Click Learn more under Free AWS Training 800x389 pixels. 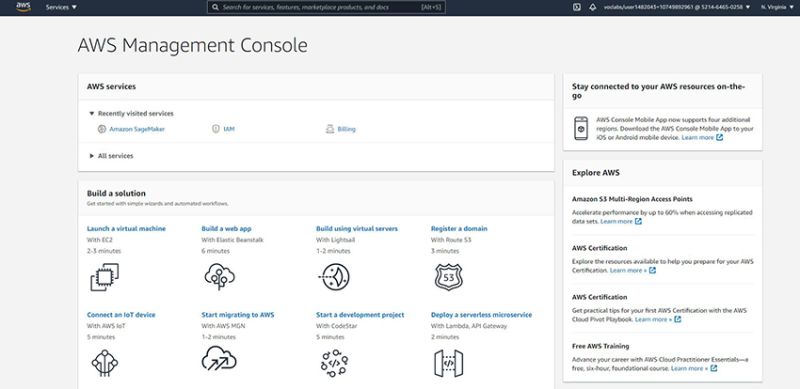689,369
